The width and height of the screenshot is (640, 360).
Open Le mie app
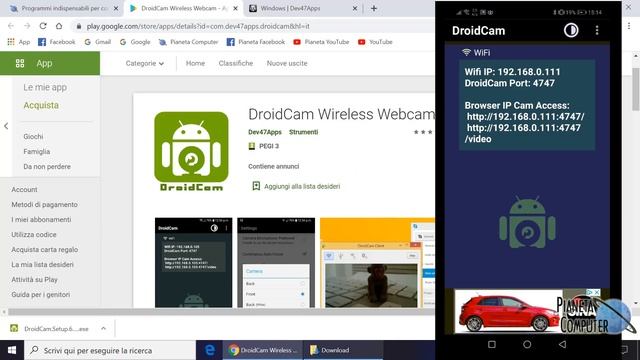tap(45, 87)
